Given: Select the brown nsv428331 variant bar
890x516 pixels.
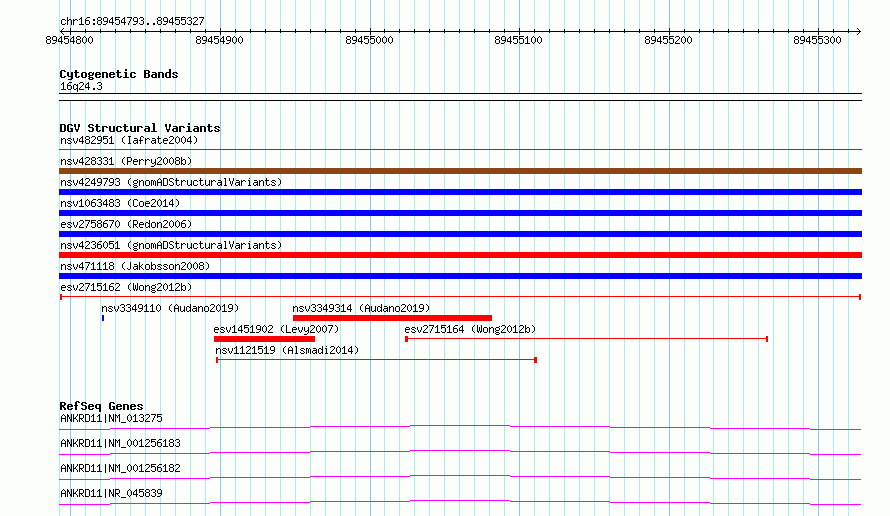Looking at the screenshot, I should click(x=460, y=171).
